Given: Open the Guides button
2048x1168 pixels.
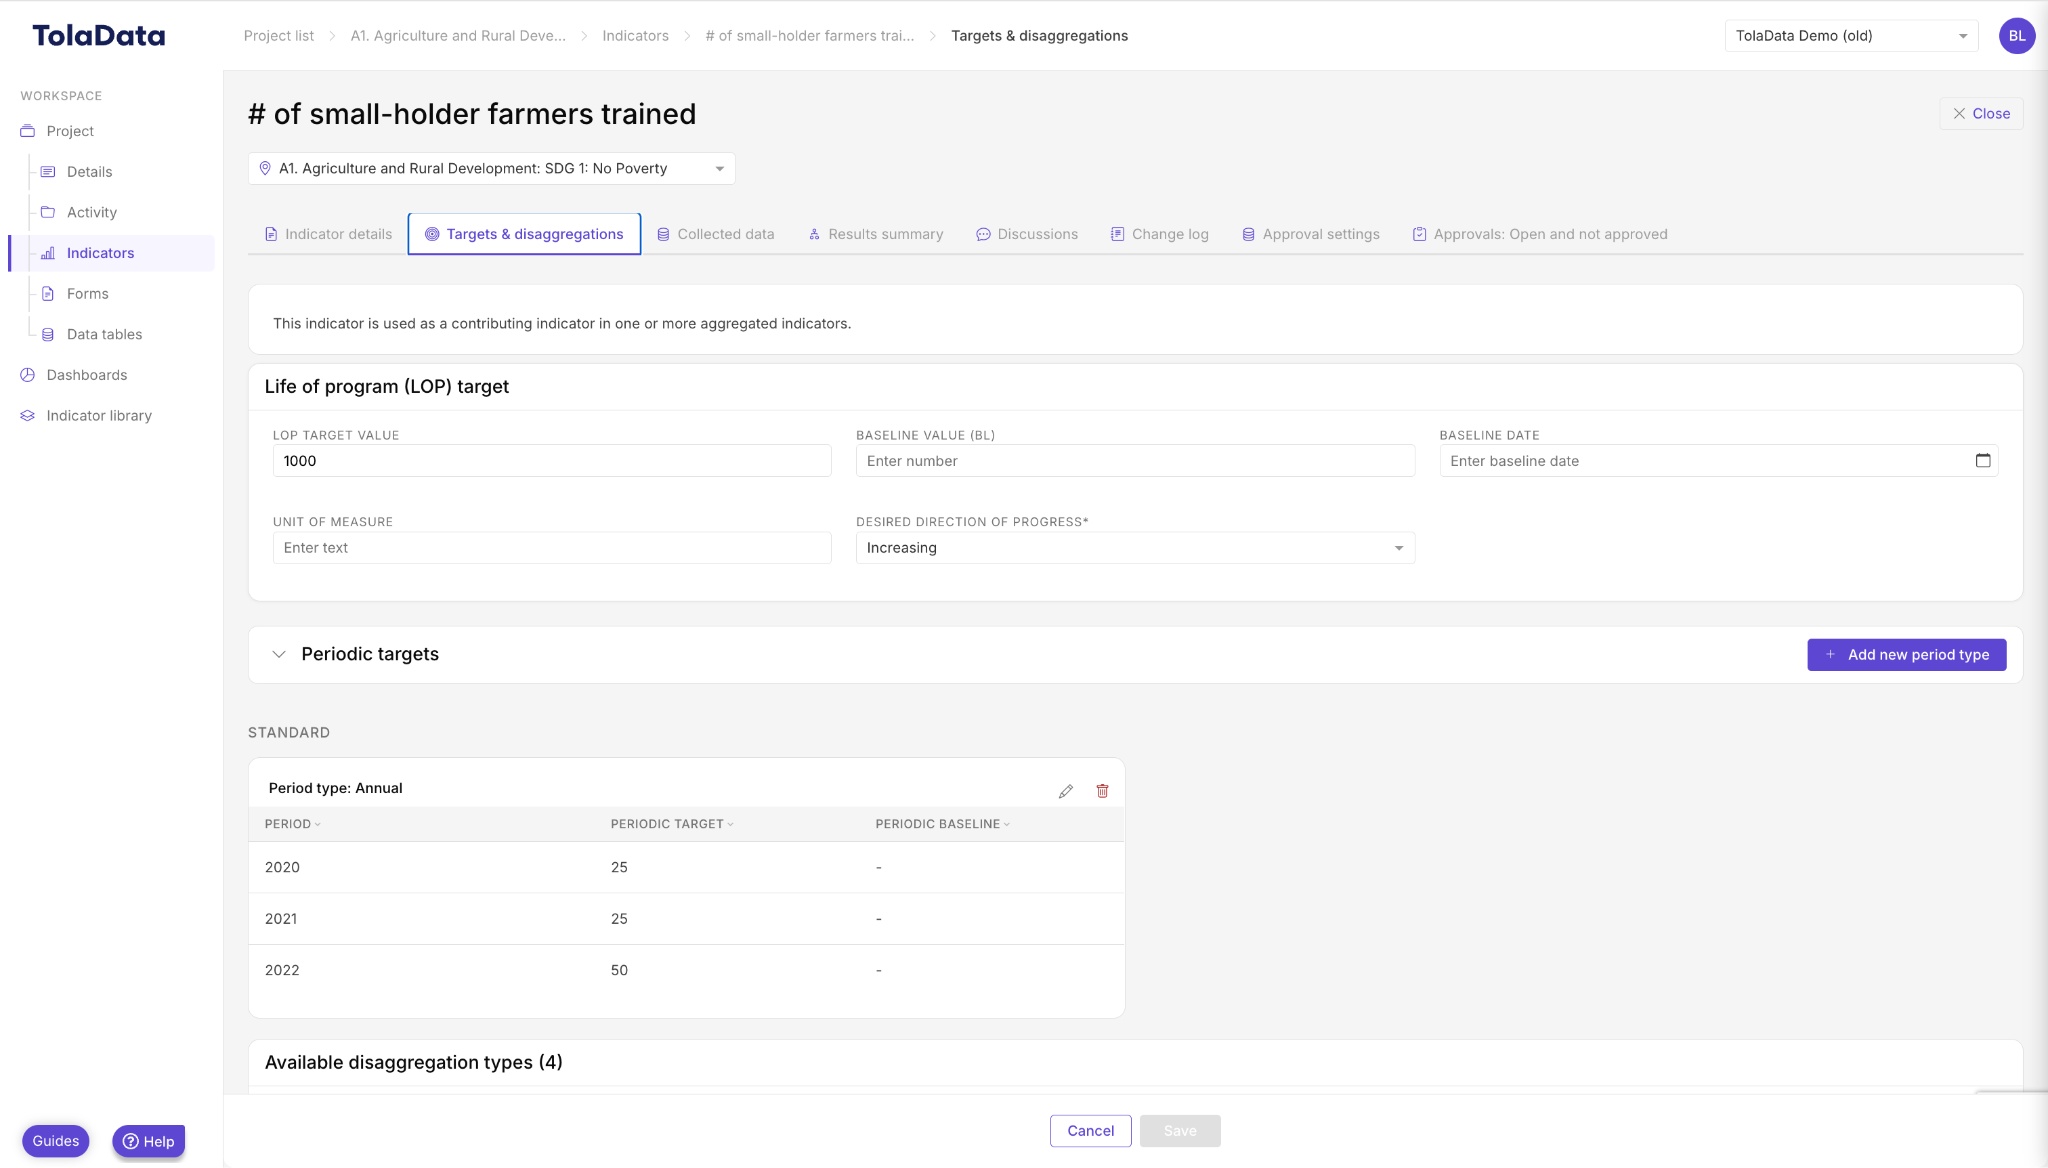Looking at the screenshot, I should 56,1141.
